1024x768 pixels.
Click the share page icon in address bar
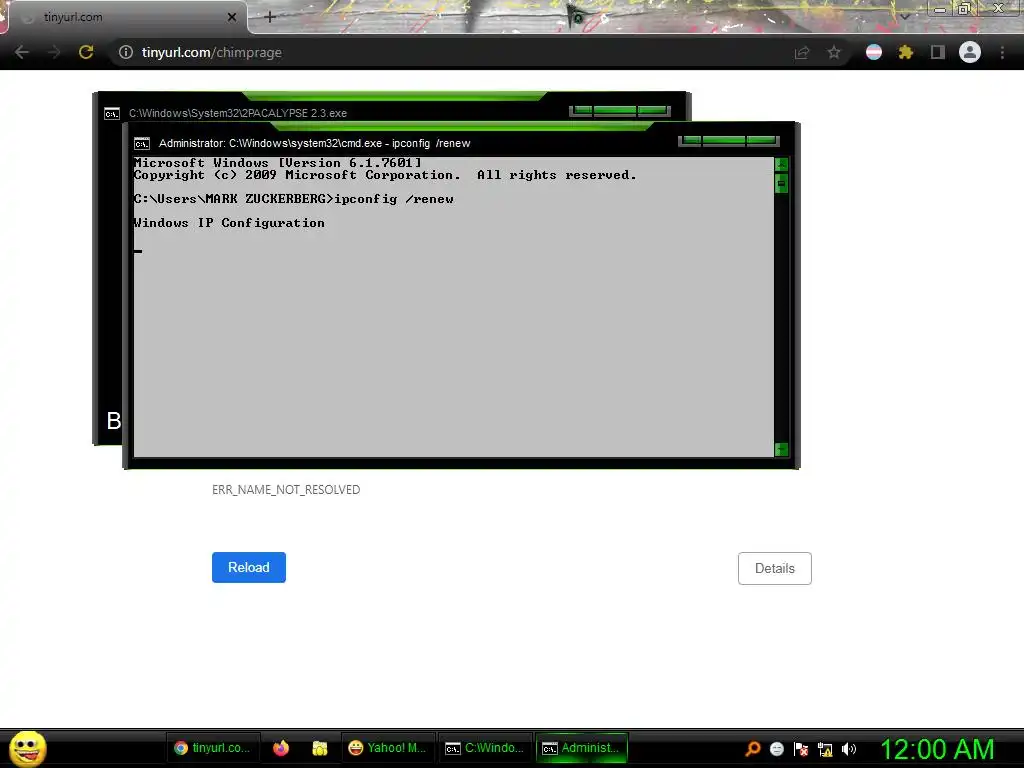[x=802, y=52]
